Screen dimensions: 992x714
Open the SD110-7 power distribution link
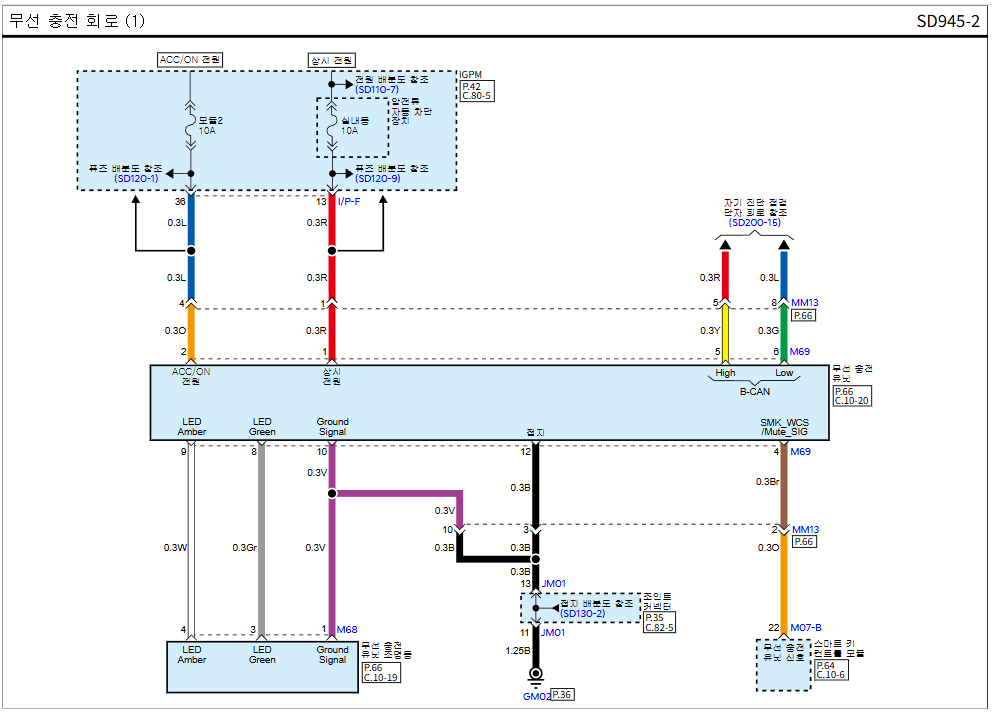(376, 90)
